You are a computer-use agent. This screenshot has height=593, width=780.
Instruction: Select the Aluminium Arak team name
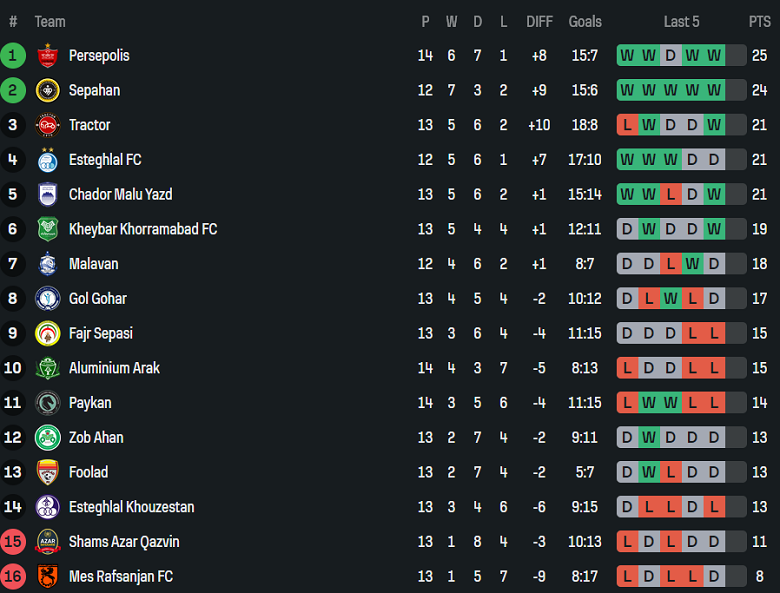point(114,368)
